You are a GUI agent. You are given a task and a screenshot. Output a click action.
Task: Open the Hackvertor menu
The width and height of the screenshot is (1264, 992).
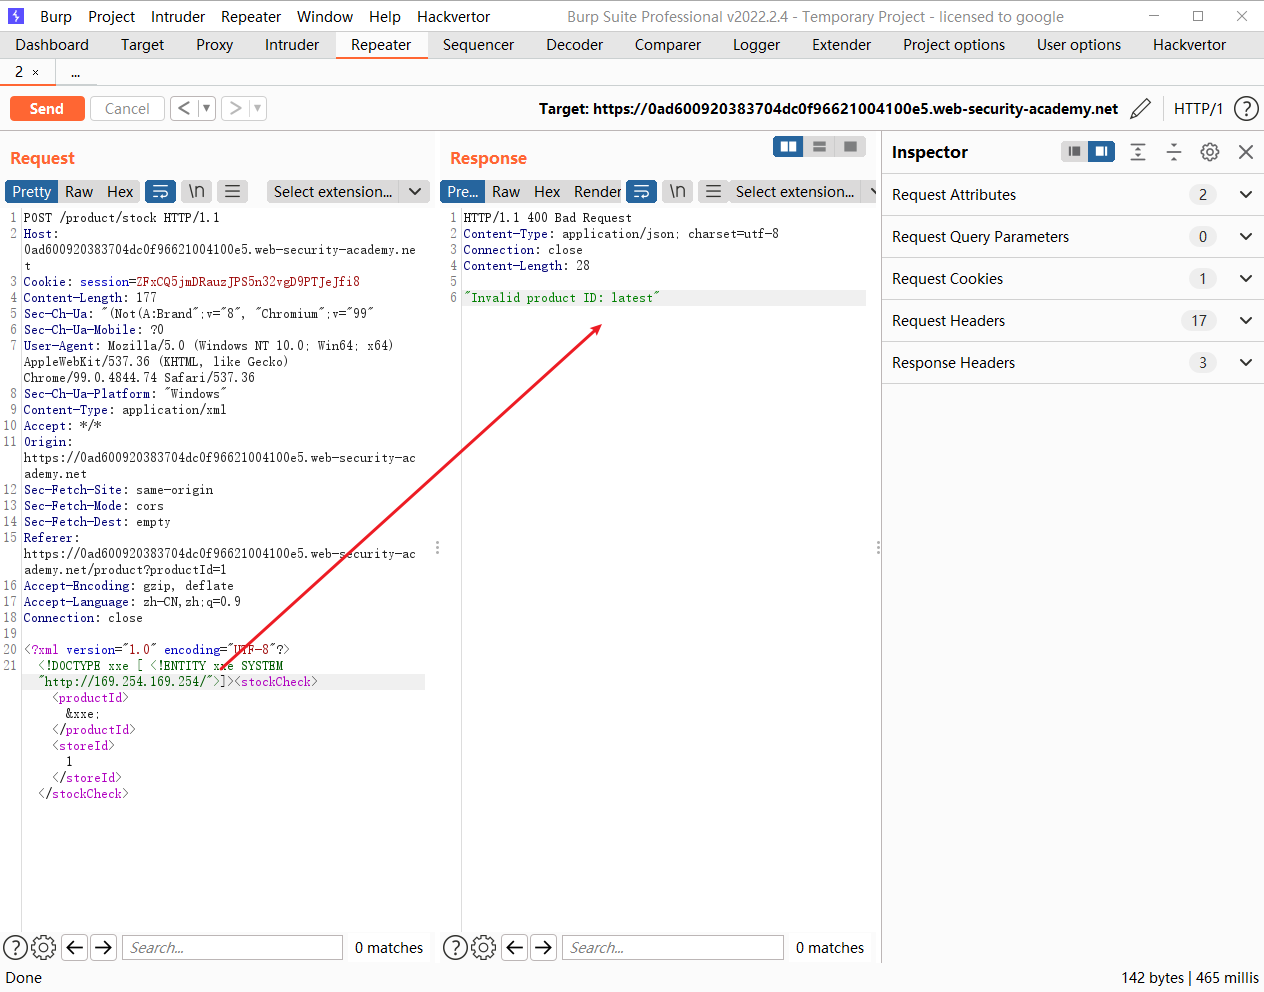453,16
